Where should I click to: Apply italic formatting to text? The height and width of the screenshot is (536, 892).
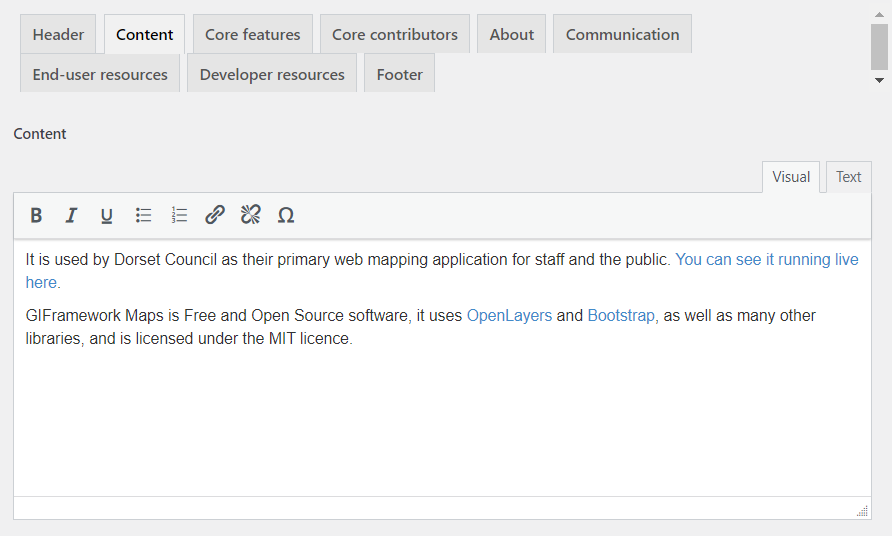tap(71, 215)
